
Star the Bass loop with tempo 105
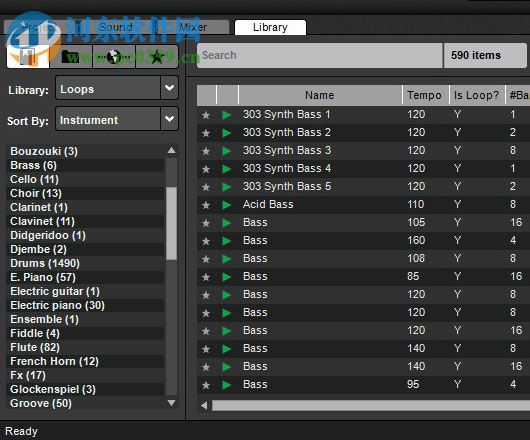(206, 223)
